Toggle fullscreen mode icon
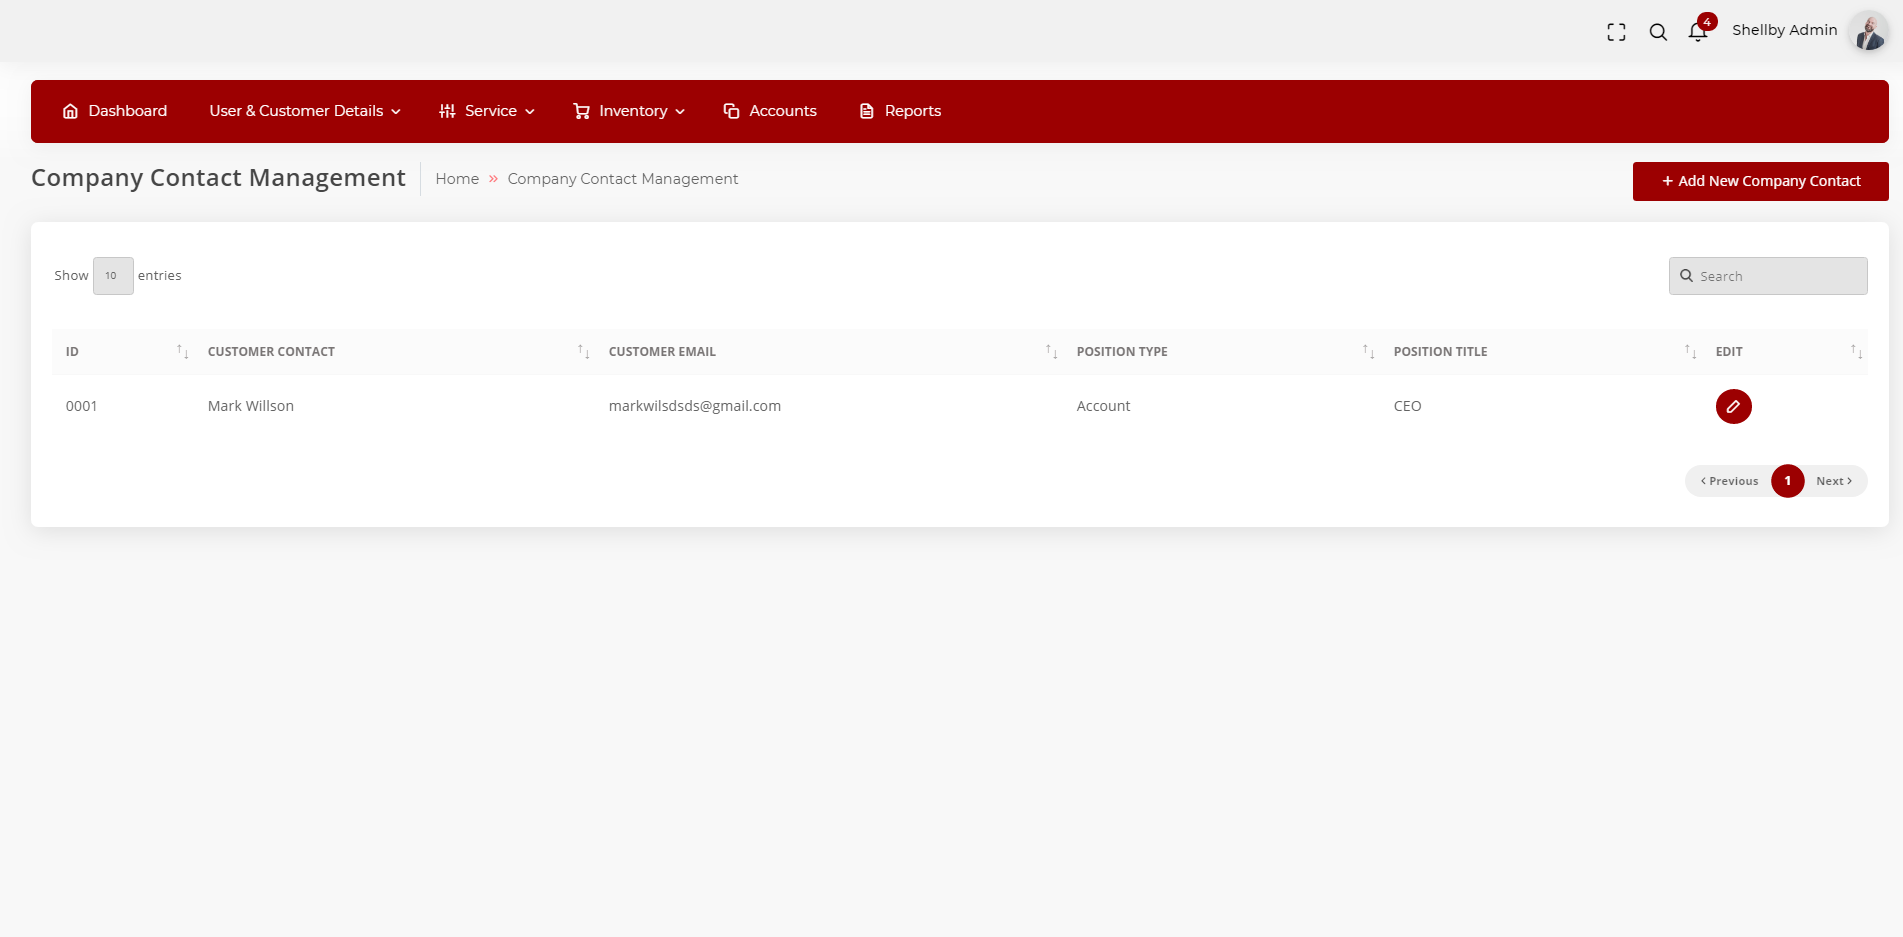This screenshot has height=937, width=1903. point(1616,32)
